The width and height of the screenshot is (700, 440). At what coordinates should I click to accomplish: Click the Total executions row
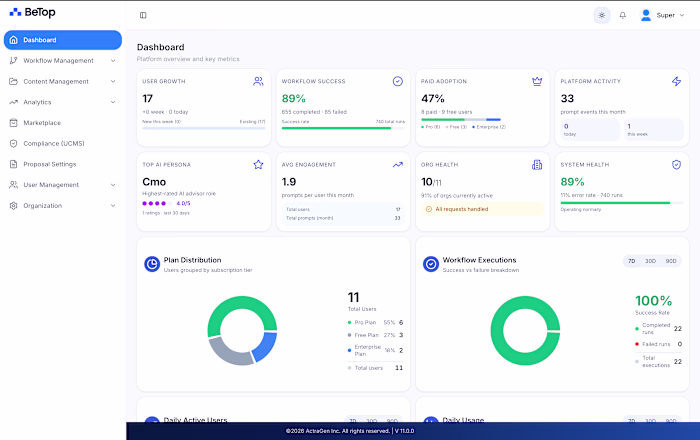pos(658,361)
